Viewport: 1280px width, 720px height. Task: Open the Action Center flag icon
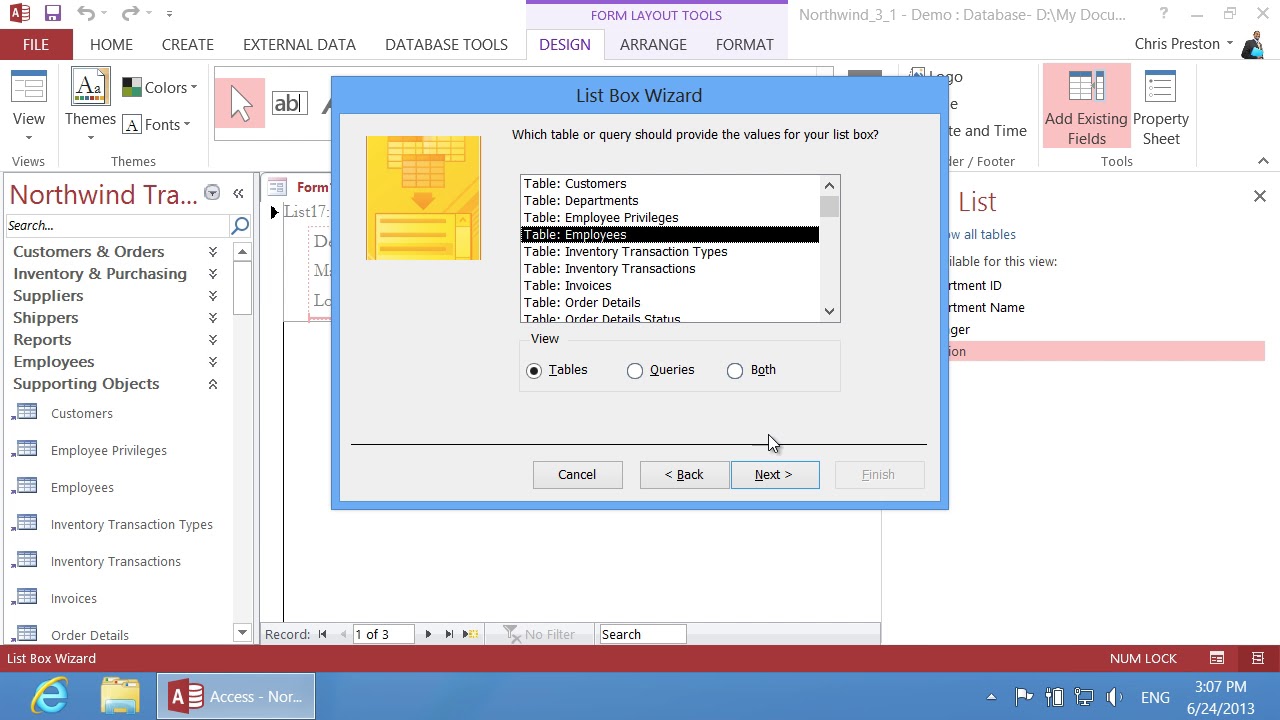(1023, 697)
